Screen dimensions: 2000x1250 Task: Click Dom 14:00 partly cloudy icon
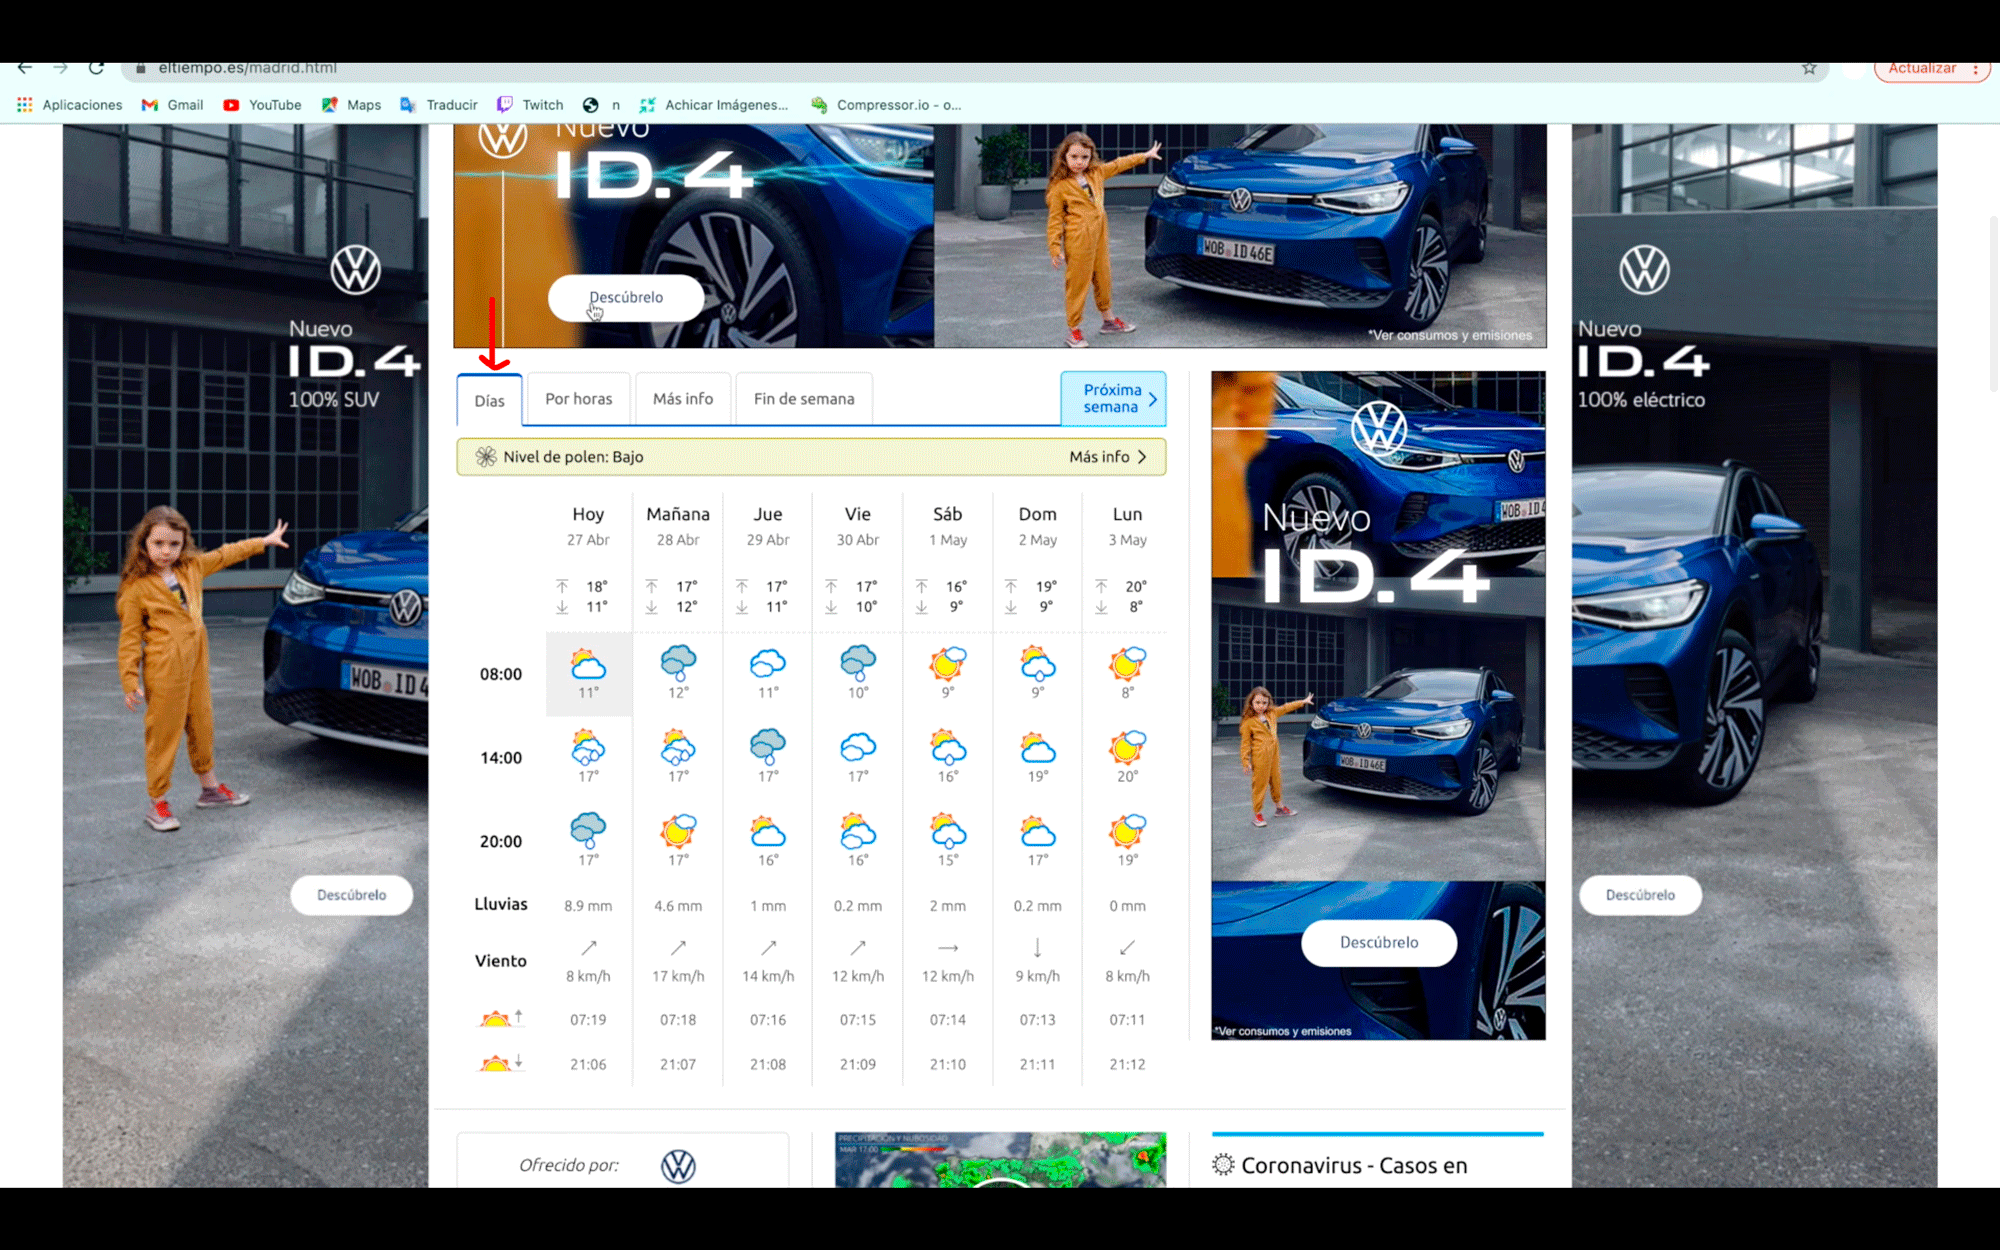pyautogui.click(x=1037, y=748)
